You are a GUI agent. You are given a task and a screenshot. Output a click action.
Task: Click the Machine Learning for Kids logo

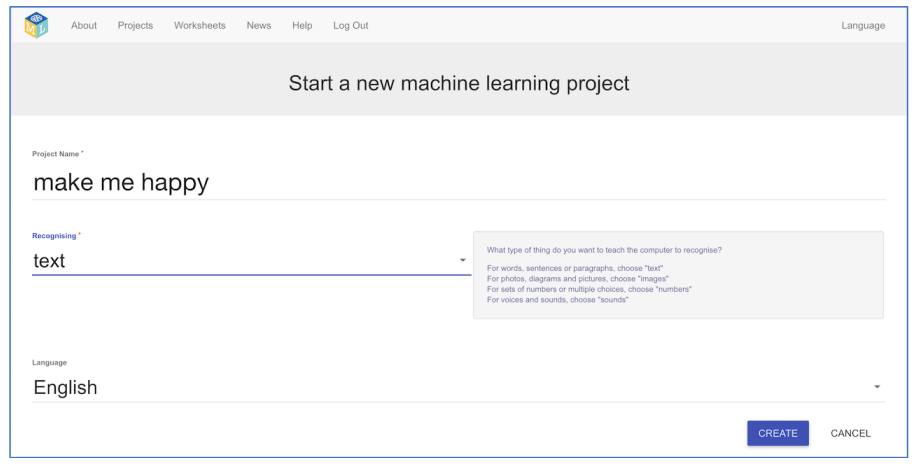(x=36, y=25)
